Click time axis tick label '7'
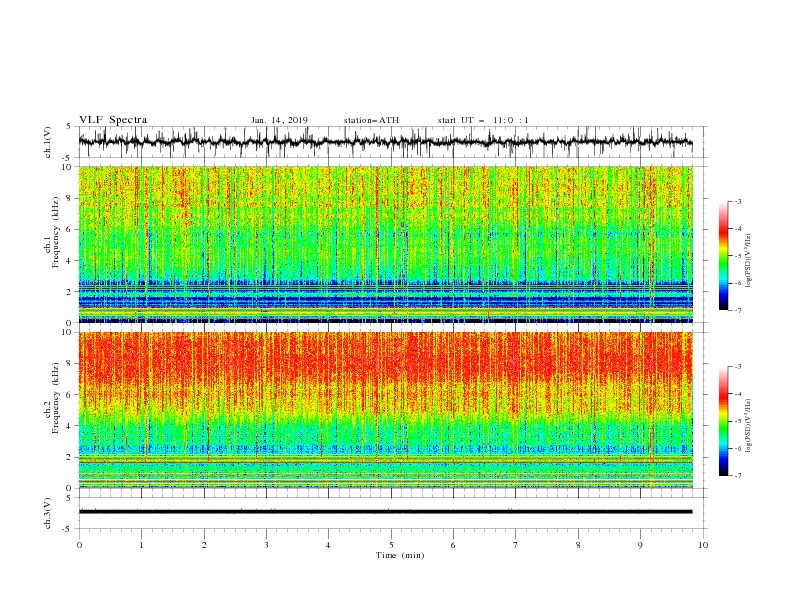Image resolution: width=792 pixels, height=612 pixels. pyautogui.click(x=516, y=545)
